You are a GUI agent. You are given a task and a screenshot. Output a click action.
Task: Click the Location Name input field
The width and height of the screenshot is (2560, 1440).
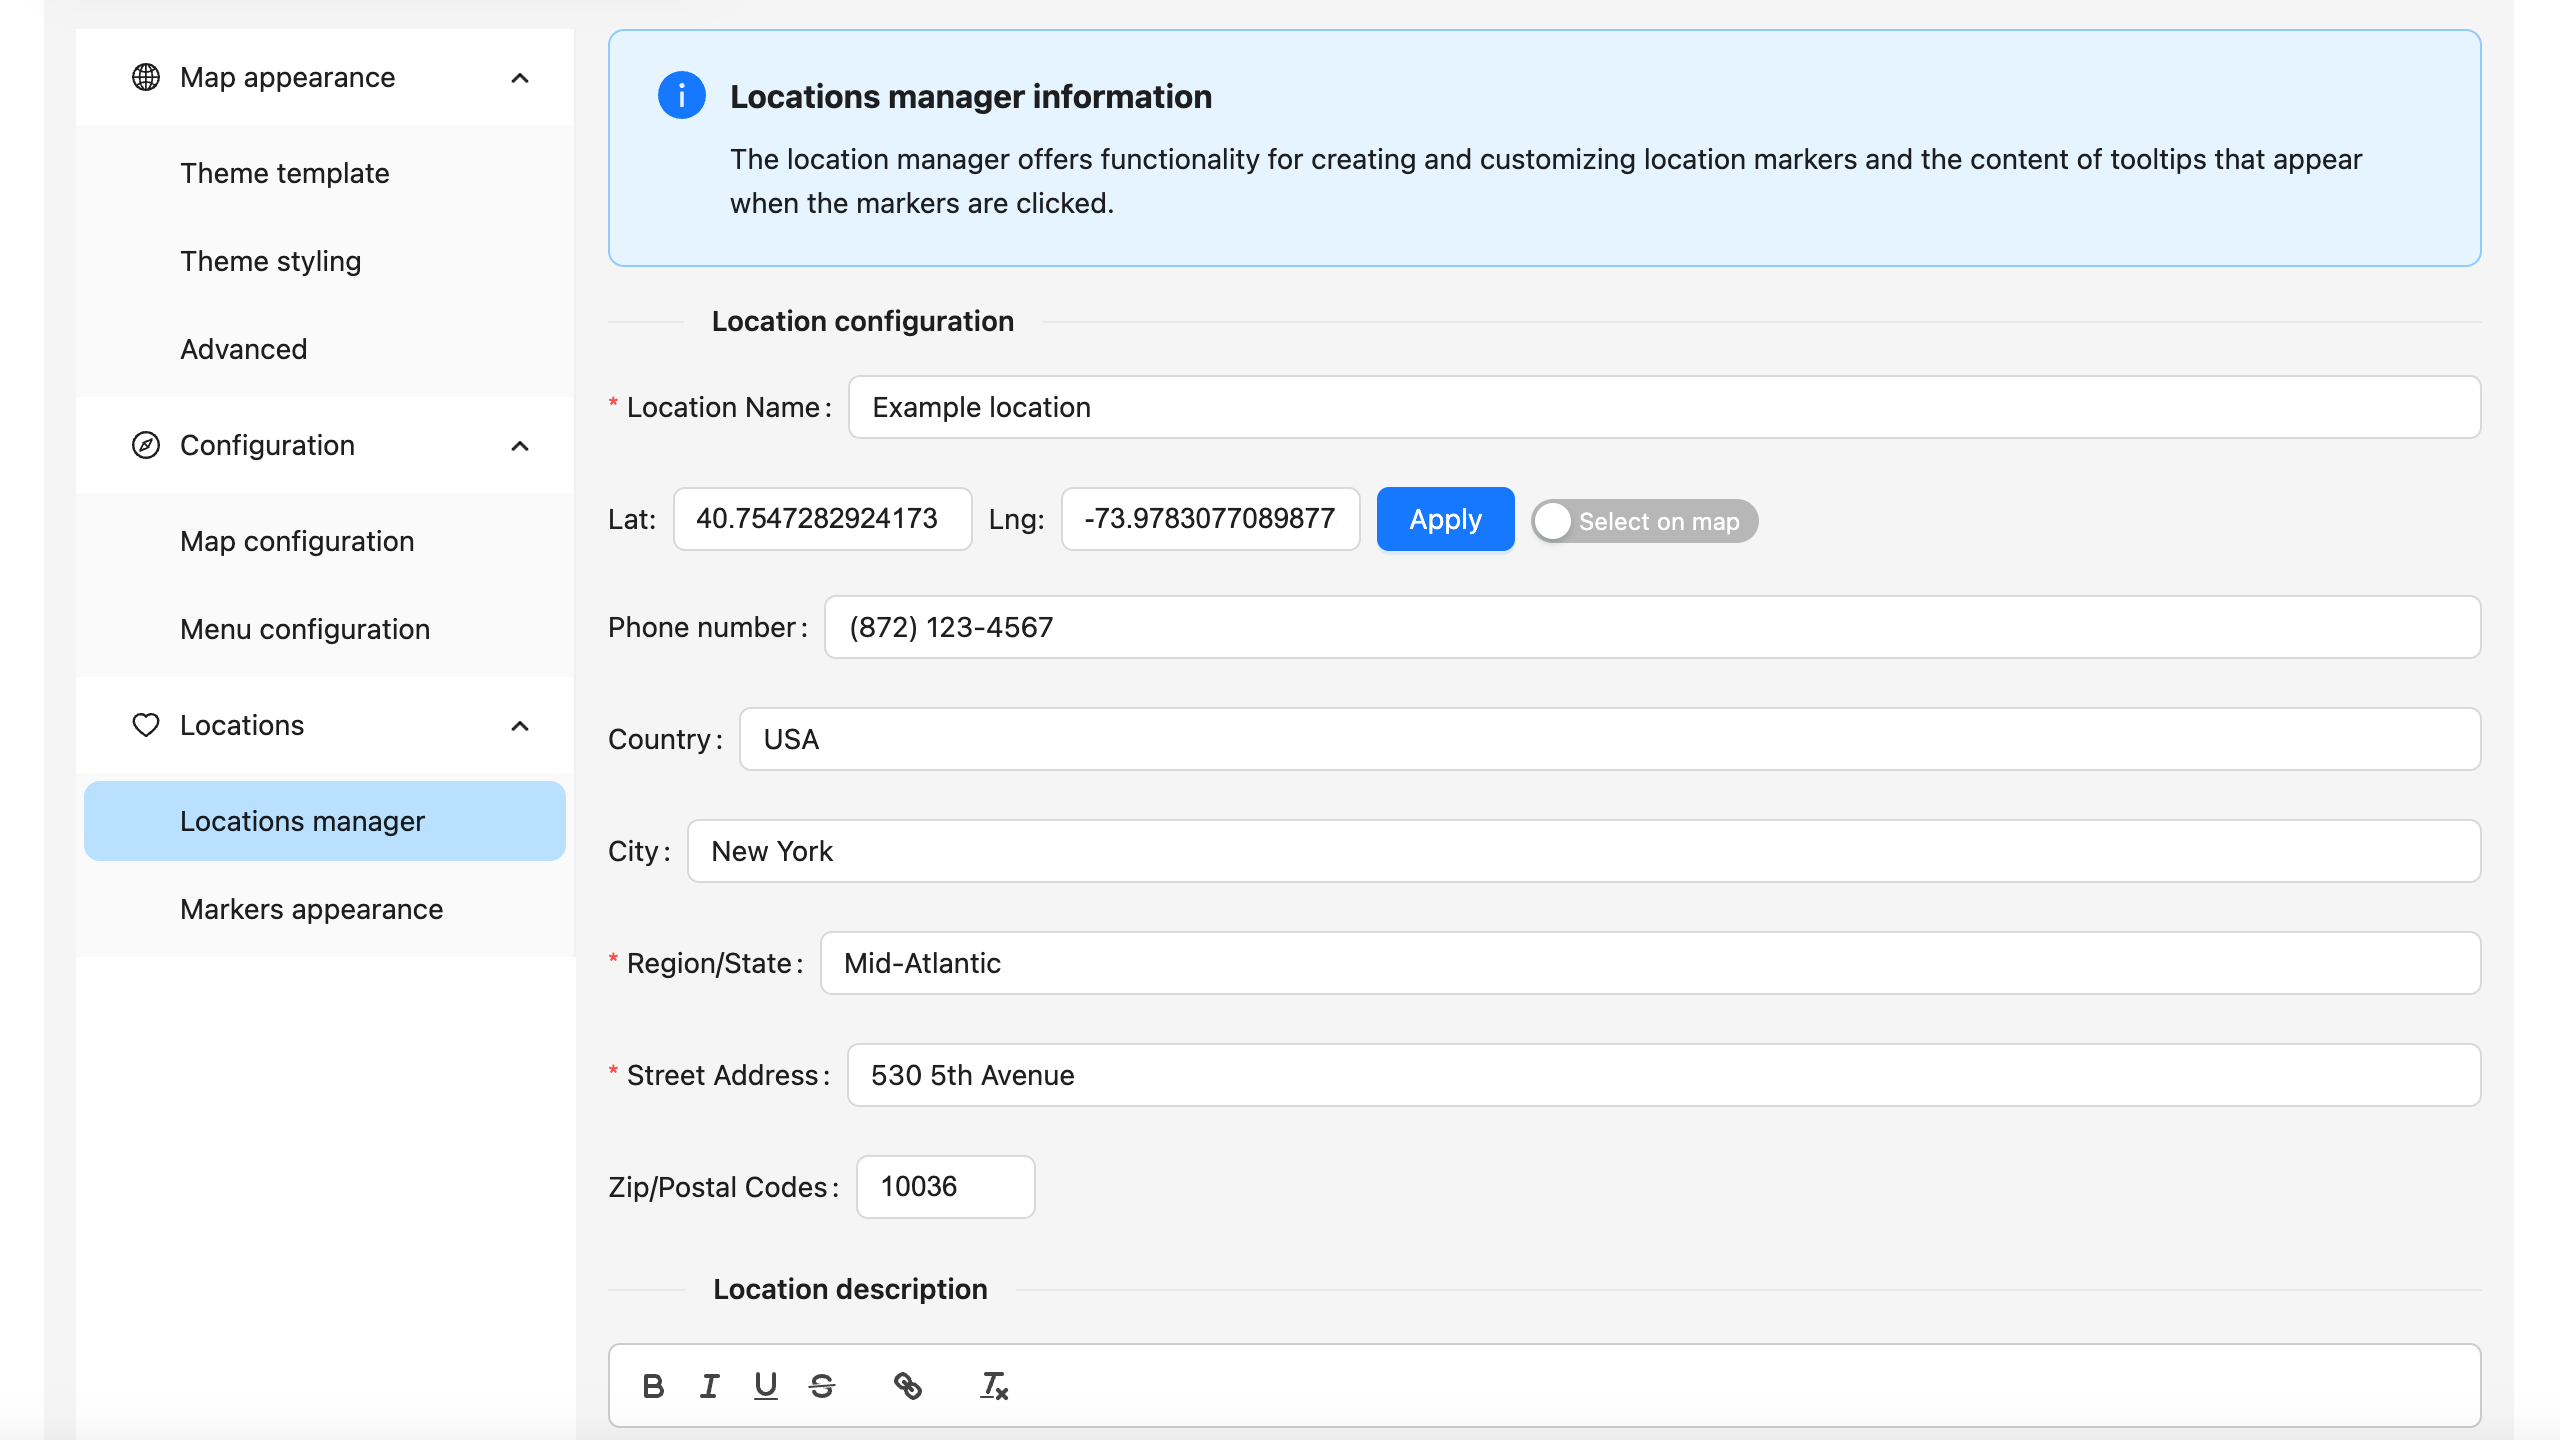click(x=1664, y=407)
